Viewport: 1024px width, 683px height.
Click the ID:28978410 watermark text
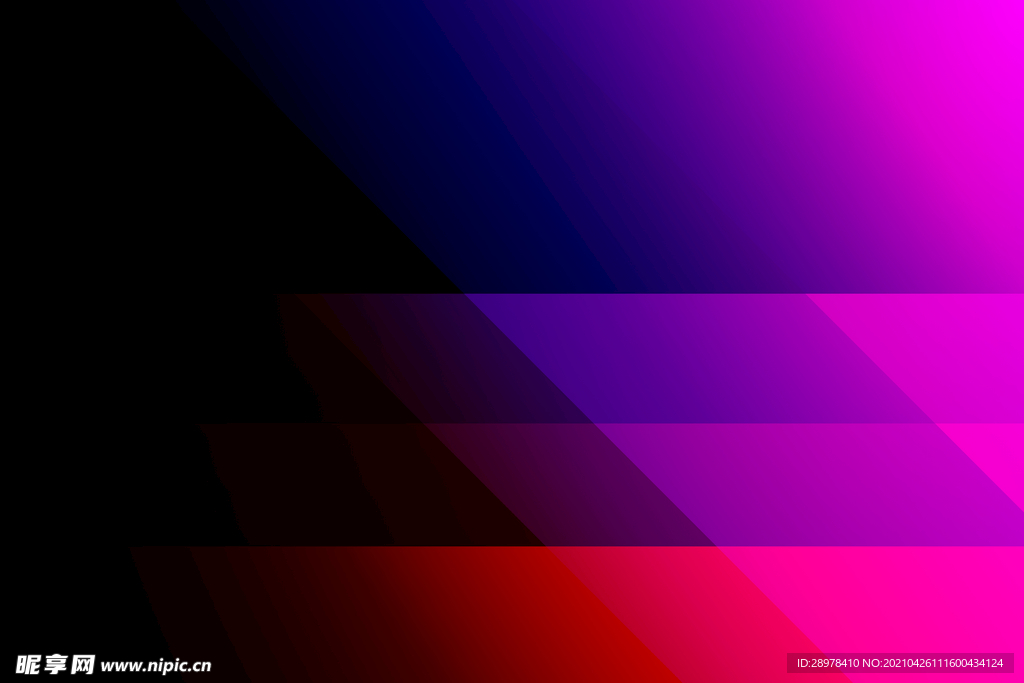[829, 663]
